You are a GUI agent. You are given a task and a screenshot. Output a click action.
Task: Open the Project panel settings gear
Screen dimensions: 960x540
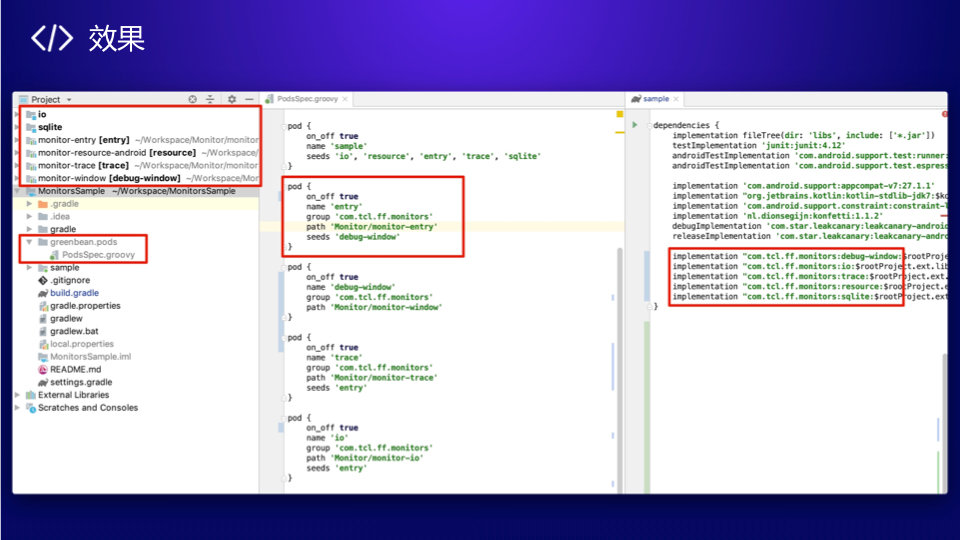[x=231, y=99]
